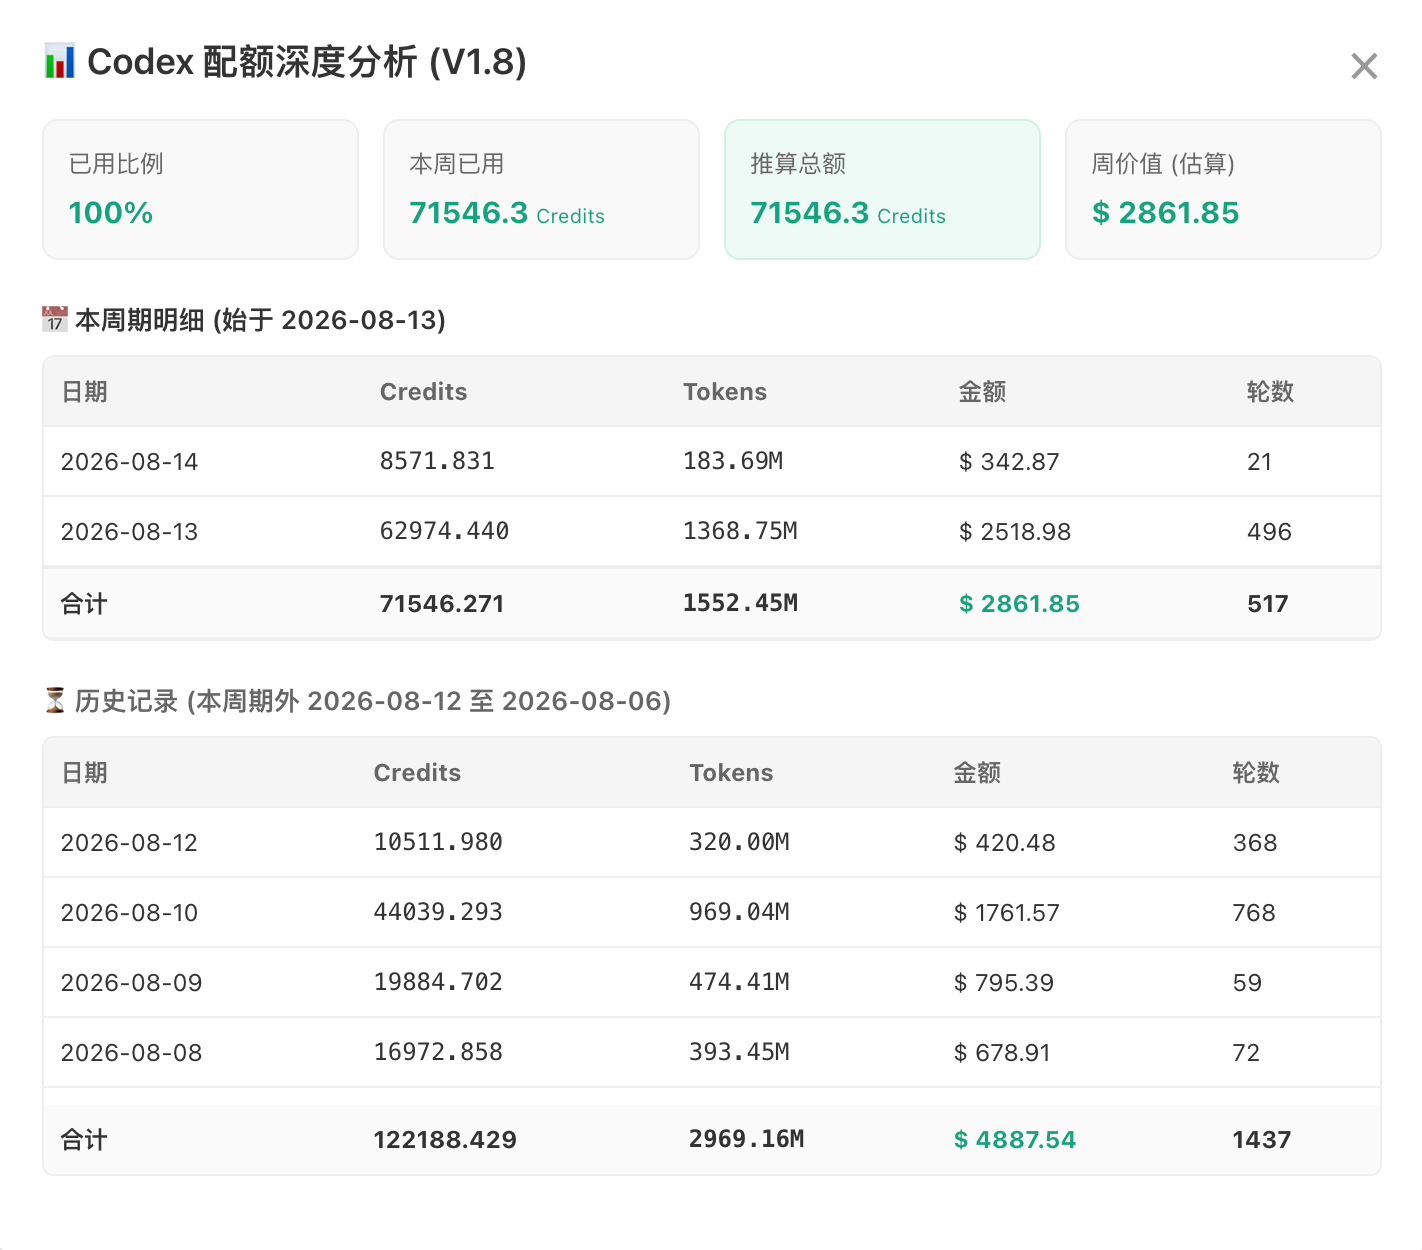Click credits value 16972.858
The width and height of the screenshot is (1422, 1250).
point(438,1052)
